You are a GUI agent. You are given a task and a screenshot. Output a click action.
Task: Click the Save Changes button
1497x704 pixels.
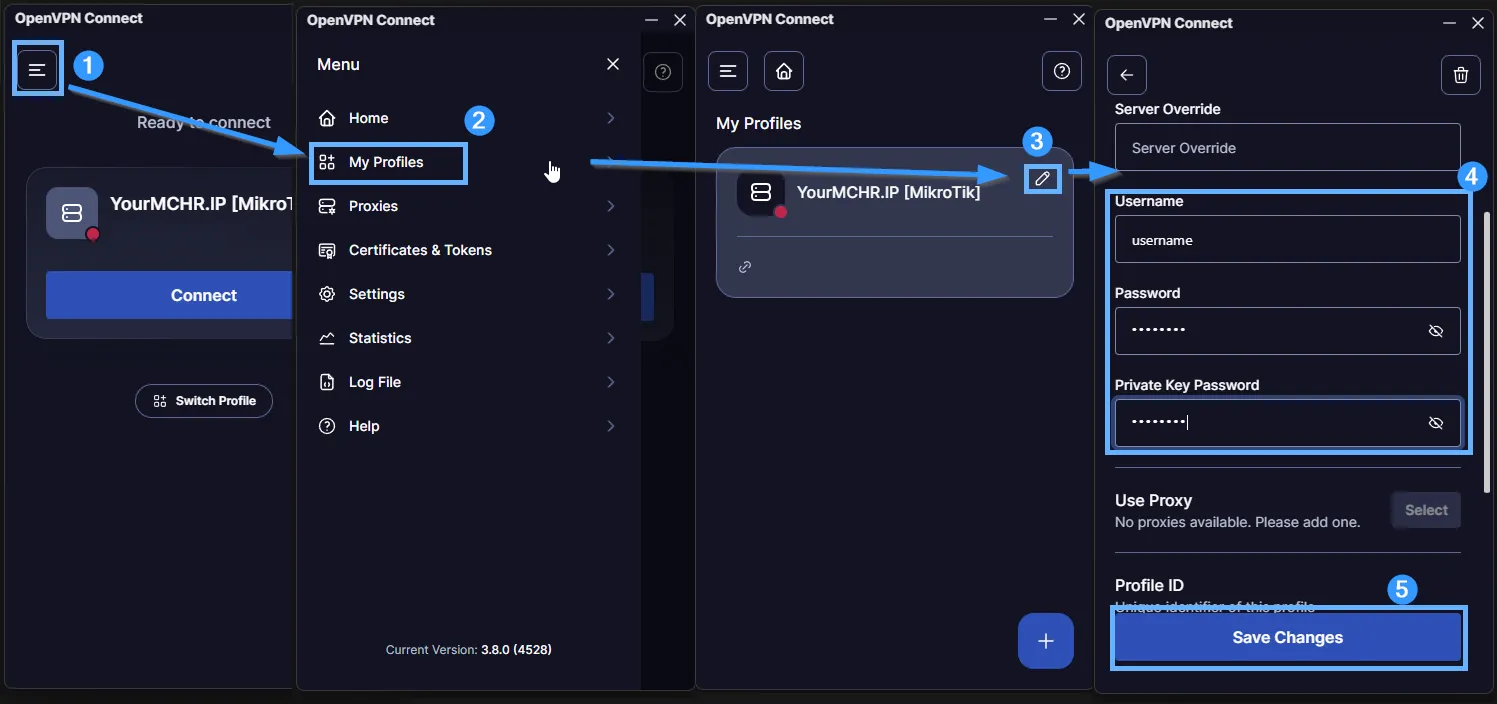(x=1288, y=638)
